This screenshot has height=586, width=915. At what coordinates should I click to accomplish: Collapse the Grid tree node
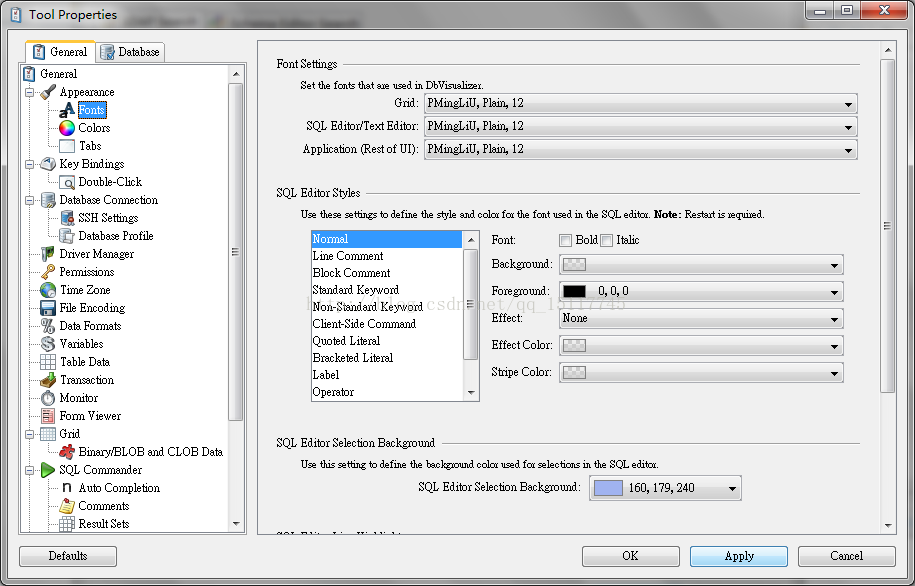pyautogui.click(x=30, y=434)
